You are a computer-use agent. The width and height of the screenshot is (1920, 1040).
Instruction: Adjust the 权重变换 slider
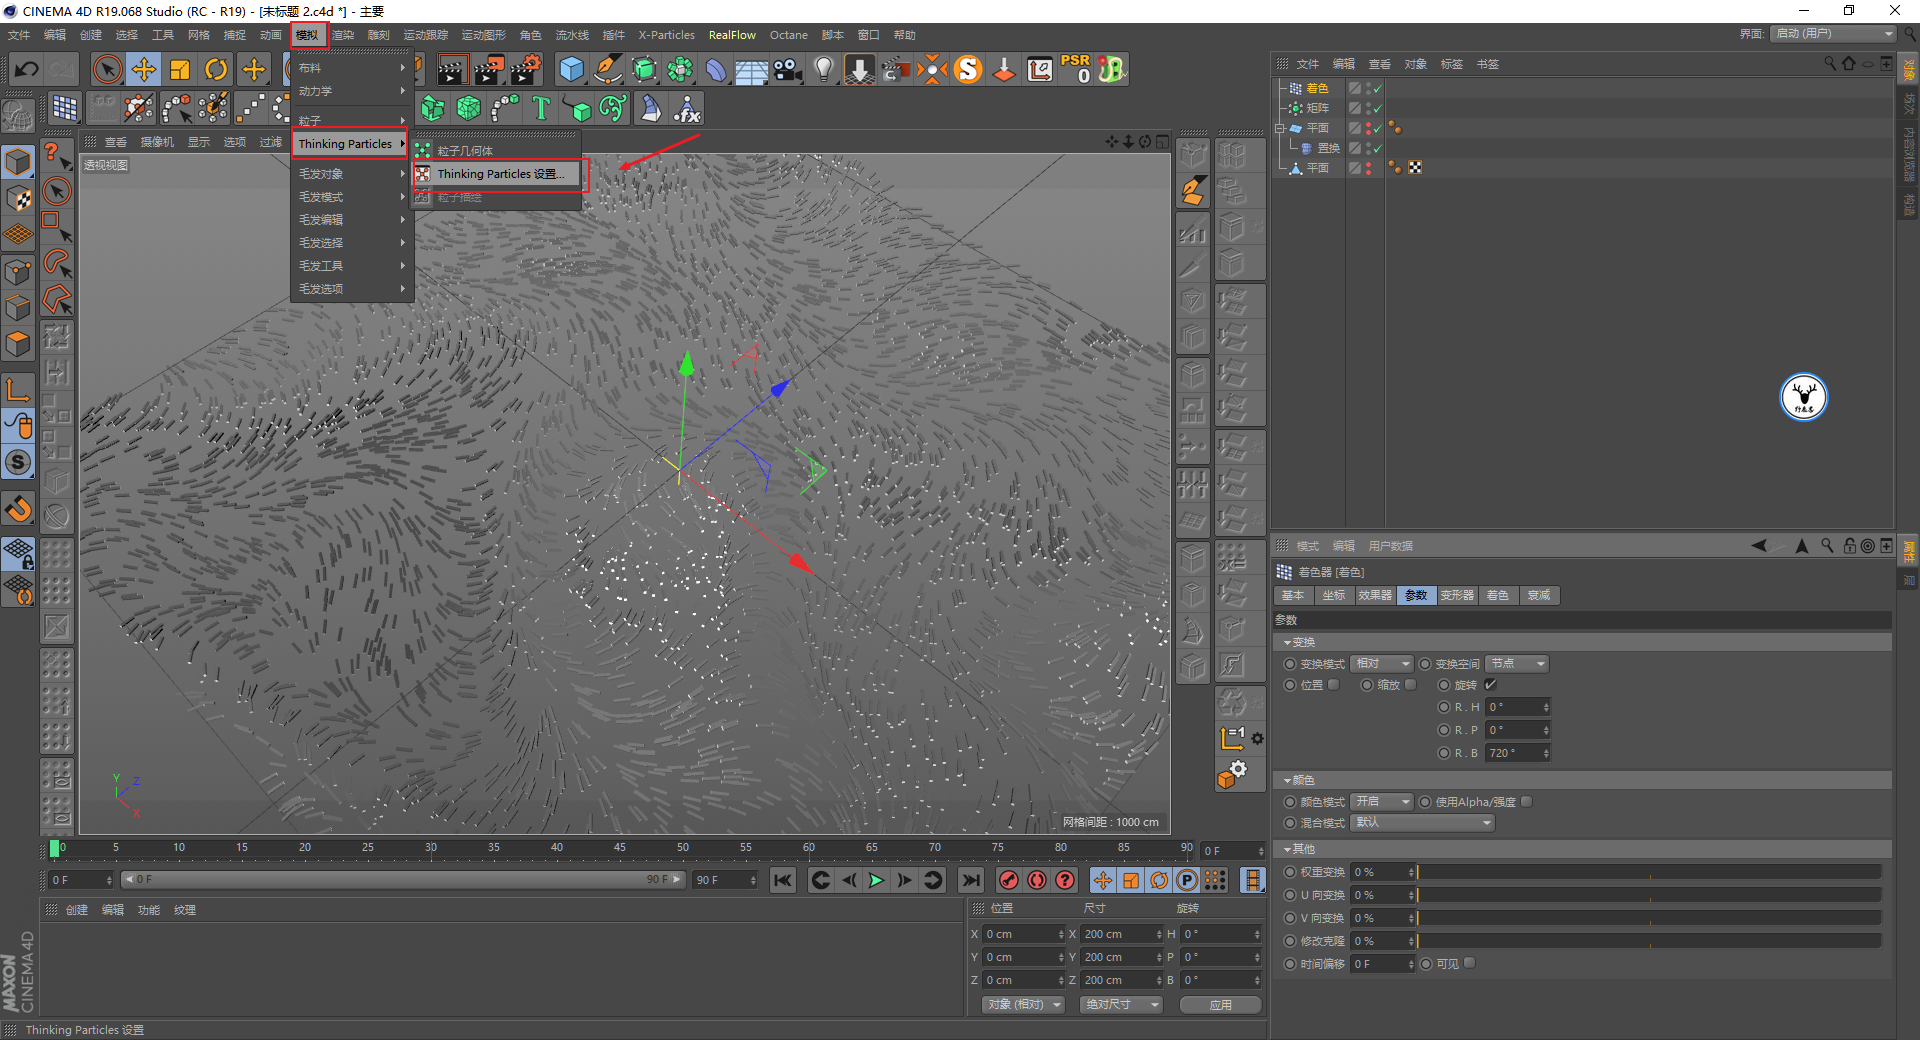click(x=1649, y=872)
